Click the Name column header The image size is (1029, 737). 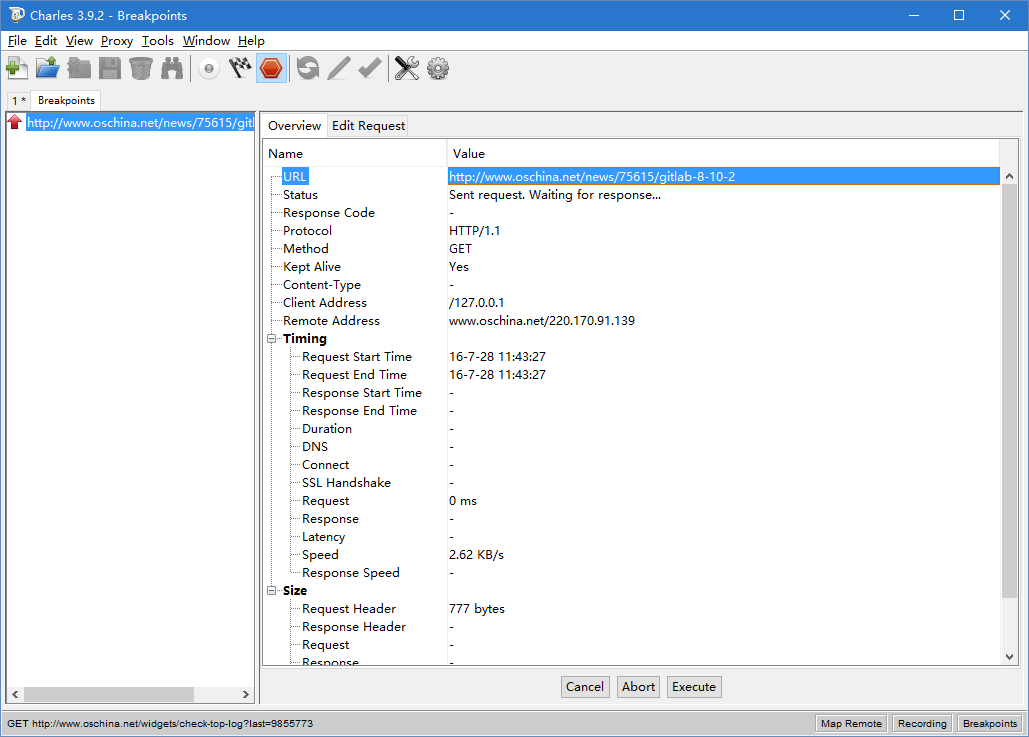(x=354, y=154)
